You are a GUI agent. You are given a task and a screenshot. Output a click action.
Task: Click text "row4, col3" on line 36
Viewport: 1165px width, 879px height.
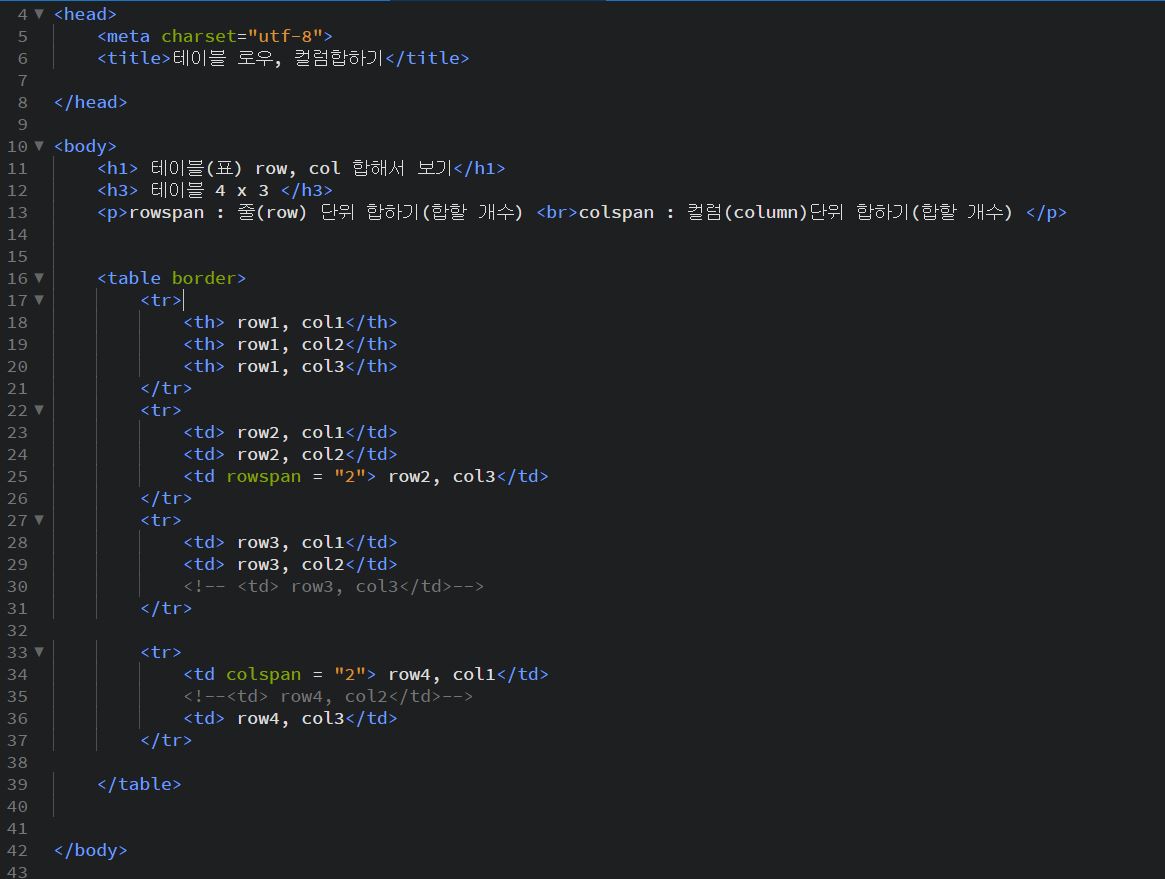point(291,719)
